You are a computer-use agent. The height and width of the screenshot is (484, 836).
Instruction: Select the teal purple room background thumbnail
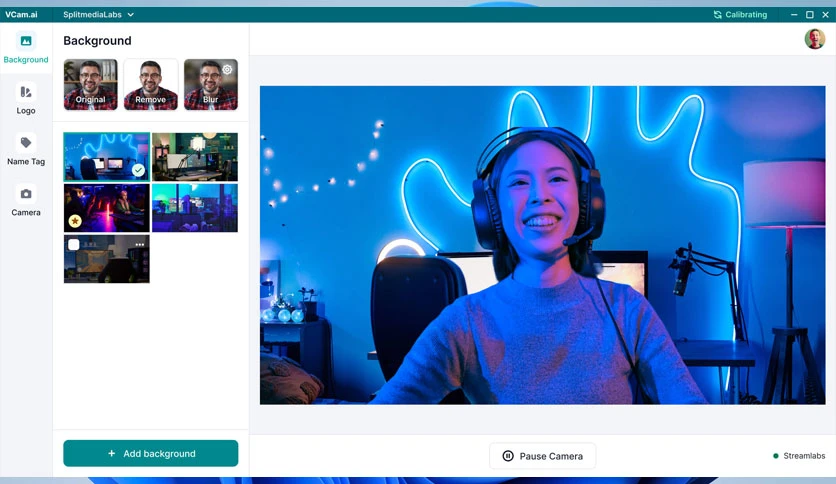195,208
